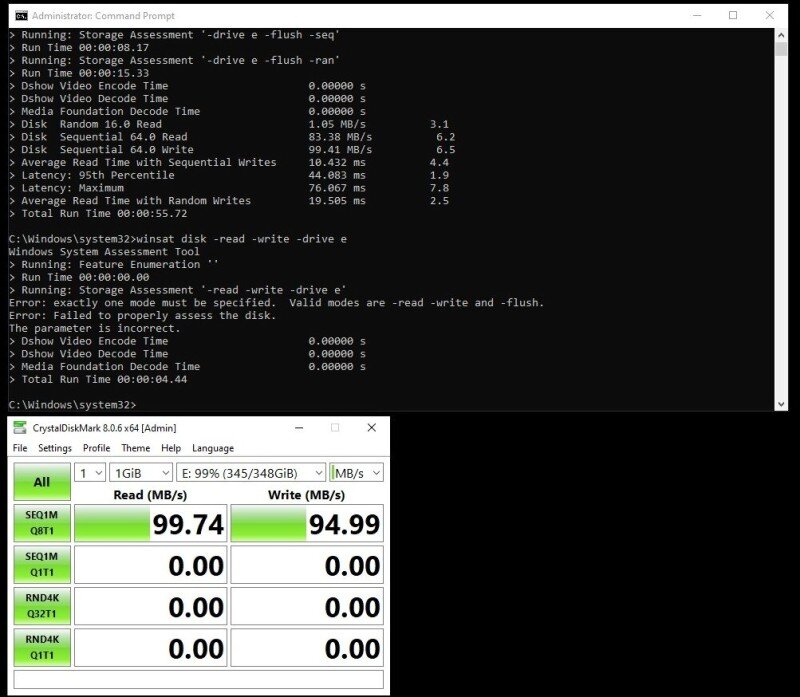800x697 pixels.
Task: Click the 'Disk Random 16.0 Read' line
Action: pyautogui.click(x=229, y=124)
